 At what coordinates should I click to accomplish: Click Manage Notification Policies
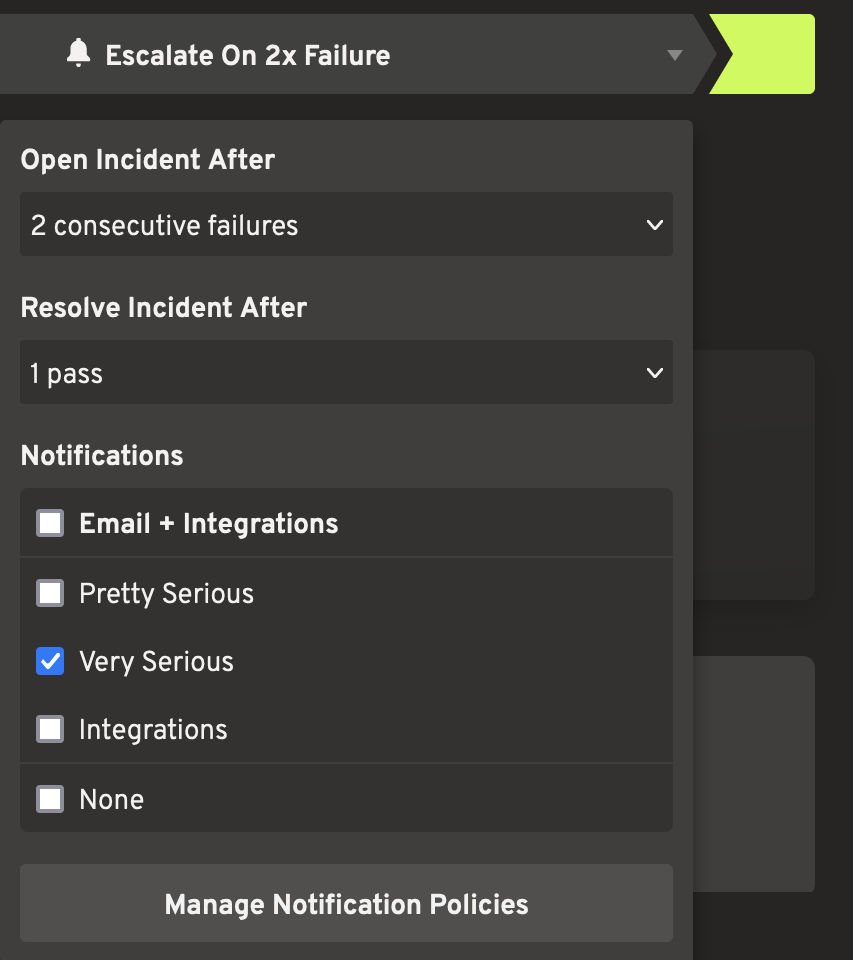[x=346, y=903]
